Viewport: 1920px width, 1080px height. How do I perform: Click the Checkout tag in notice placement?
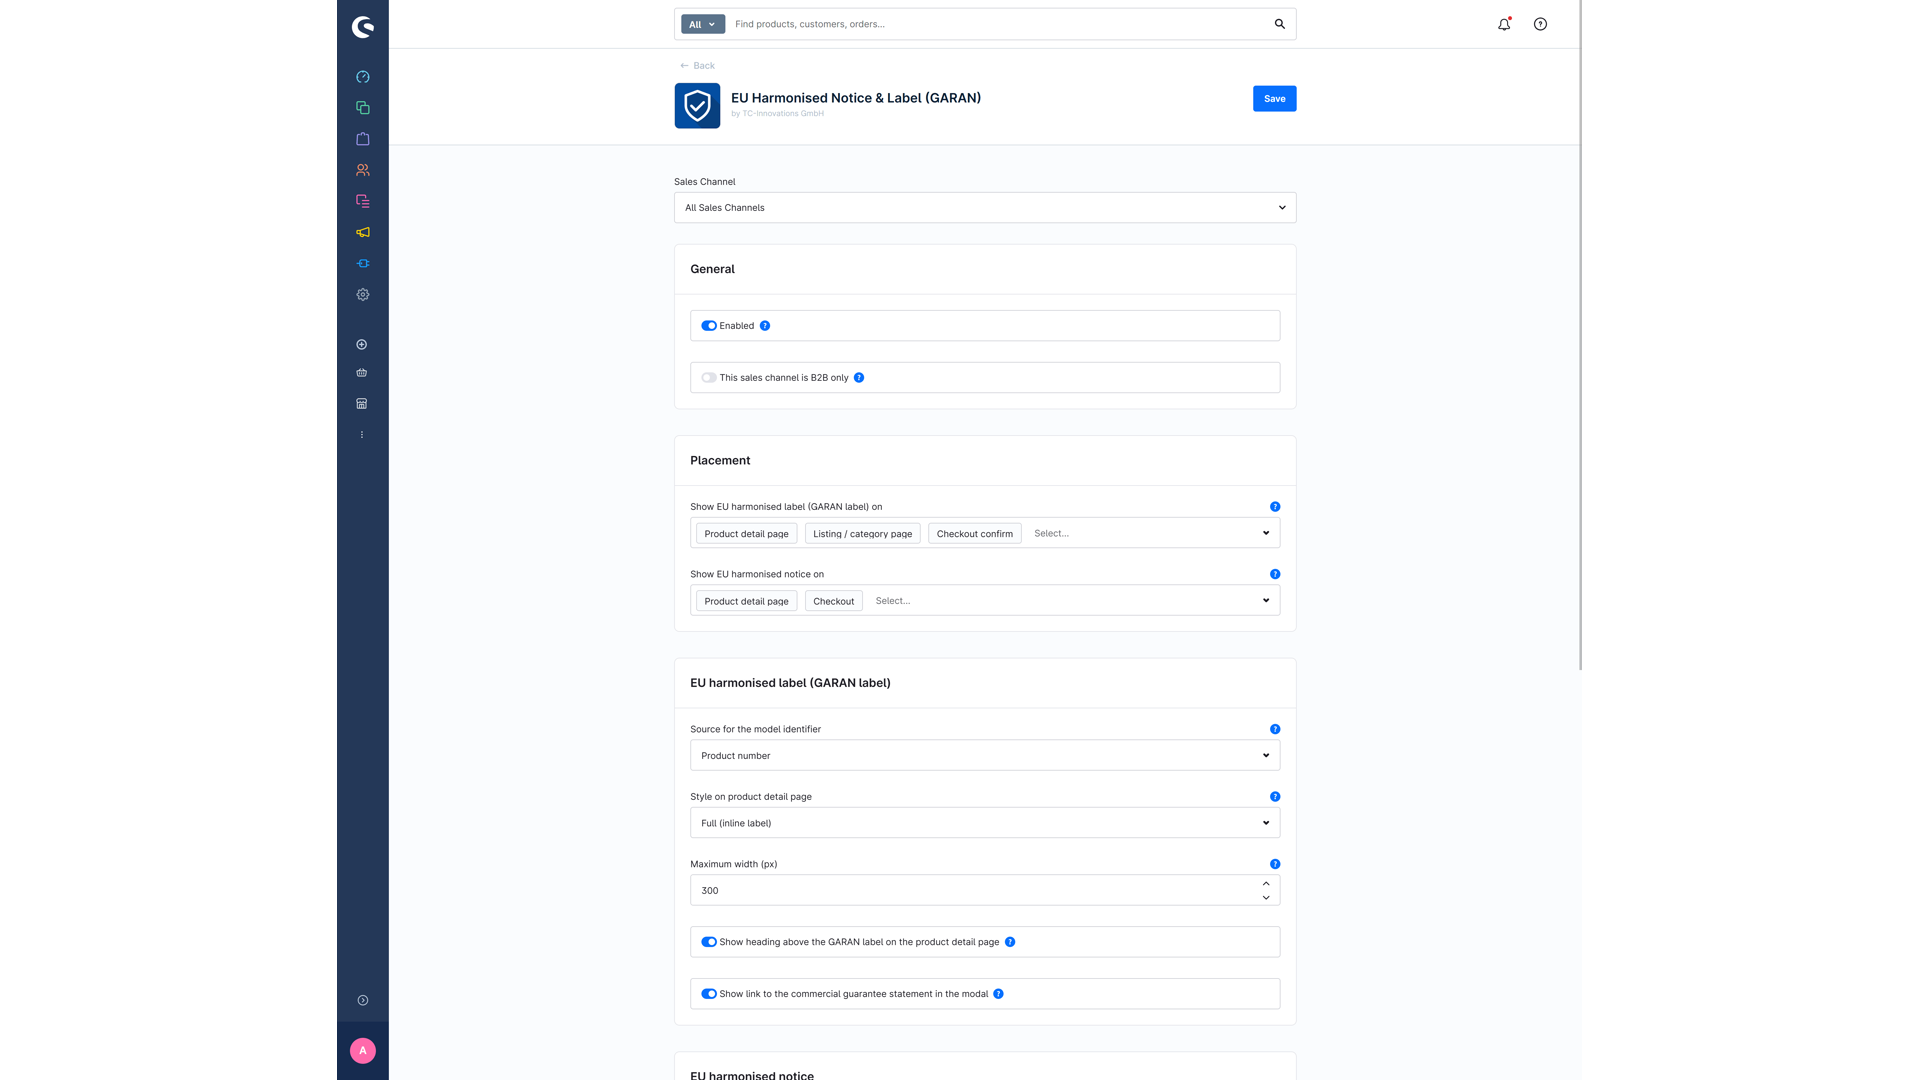click(x=834, y=601)
